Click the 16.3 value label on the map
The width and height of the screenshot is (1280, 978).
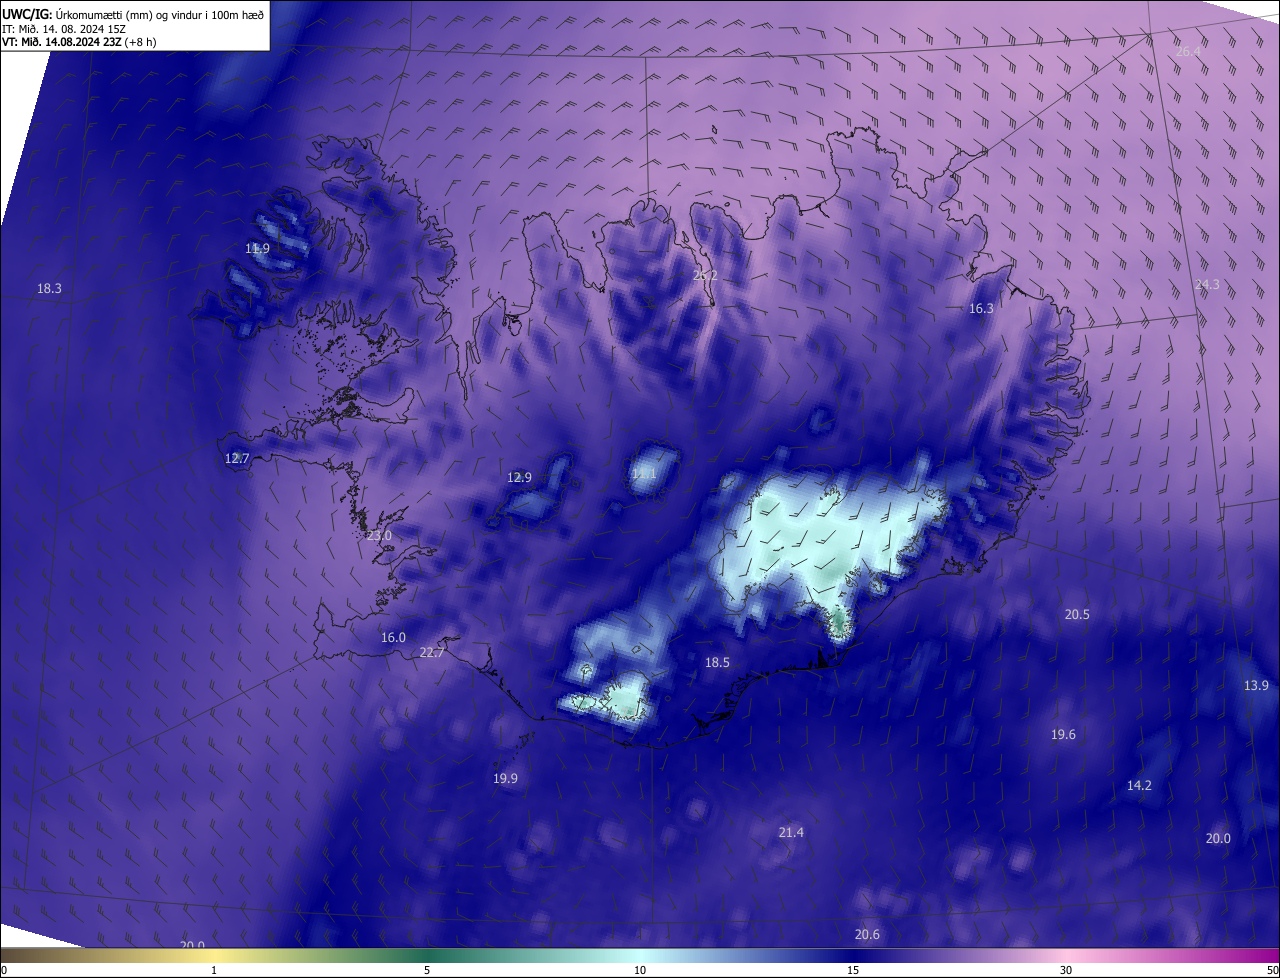click(x=982, y=309)
